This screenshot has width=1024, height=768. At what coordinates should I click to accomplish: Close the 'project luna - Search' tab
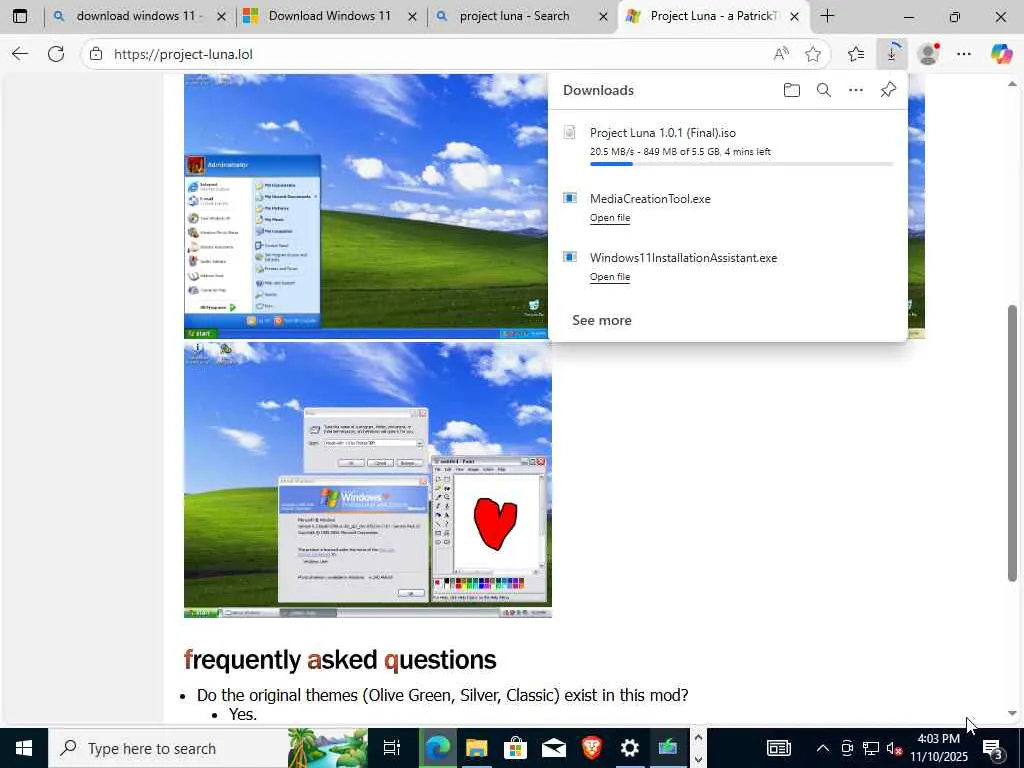[x=603, y=17]
